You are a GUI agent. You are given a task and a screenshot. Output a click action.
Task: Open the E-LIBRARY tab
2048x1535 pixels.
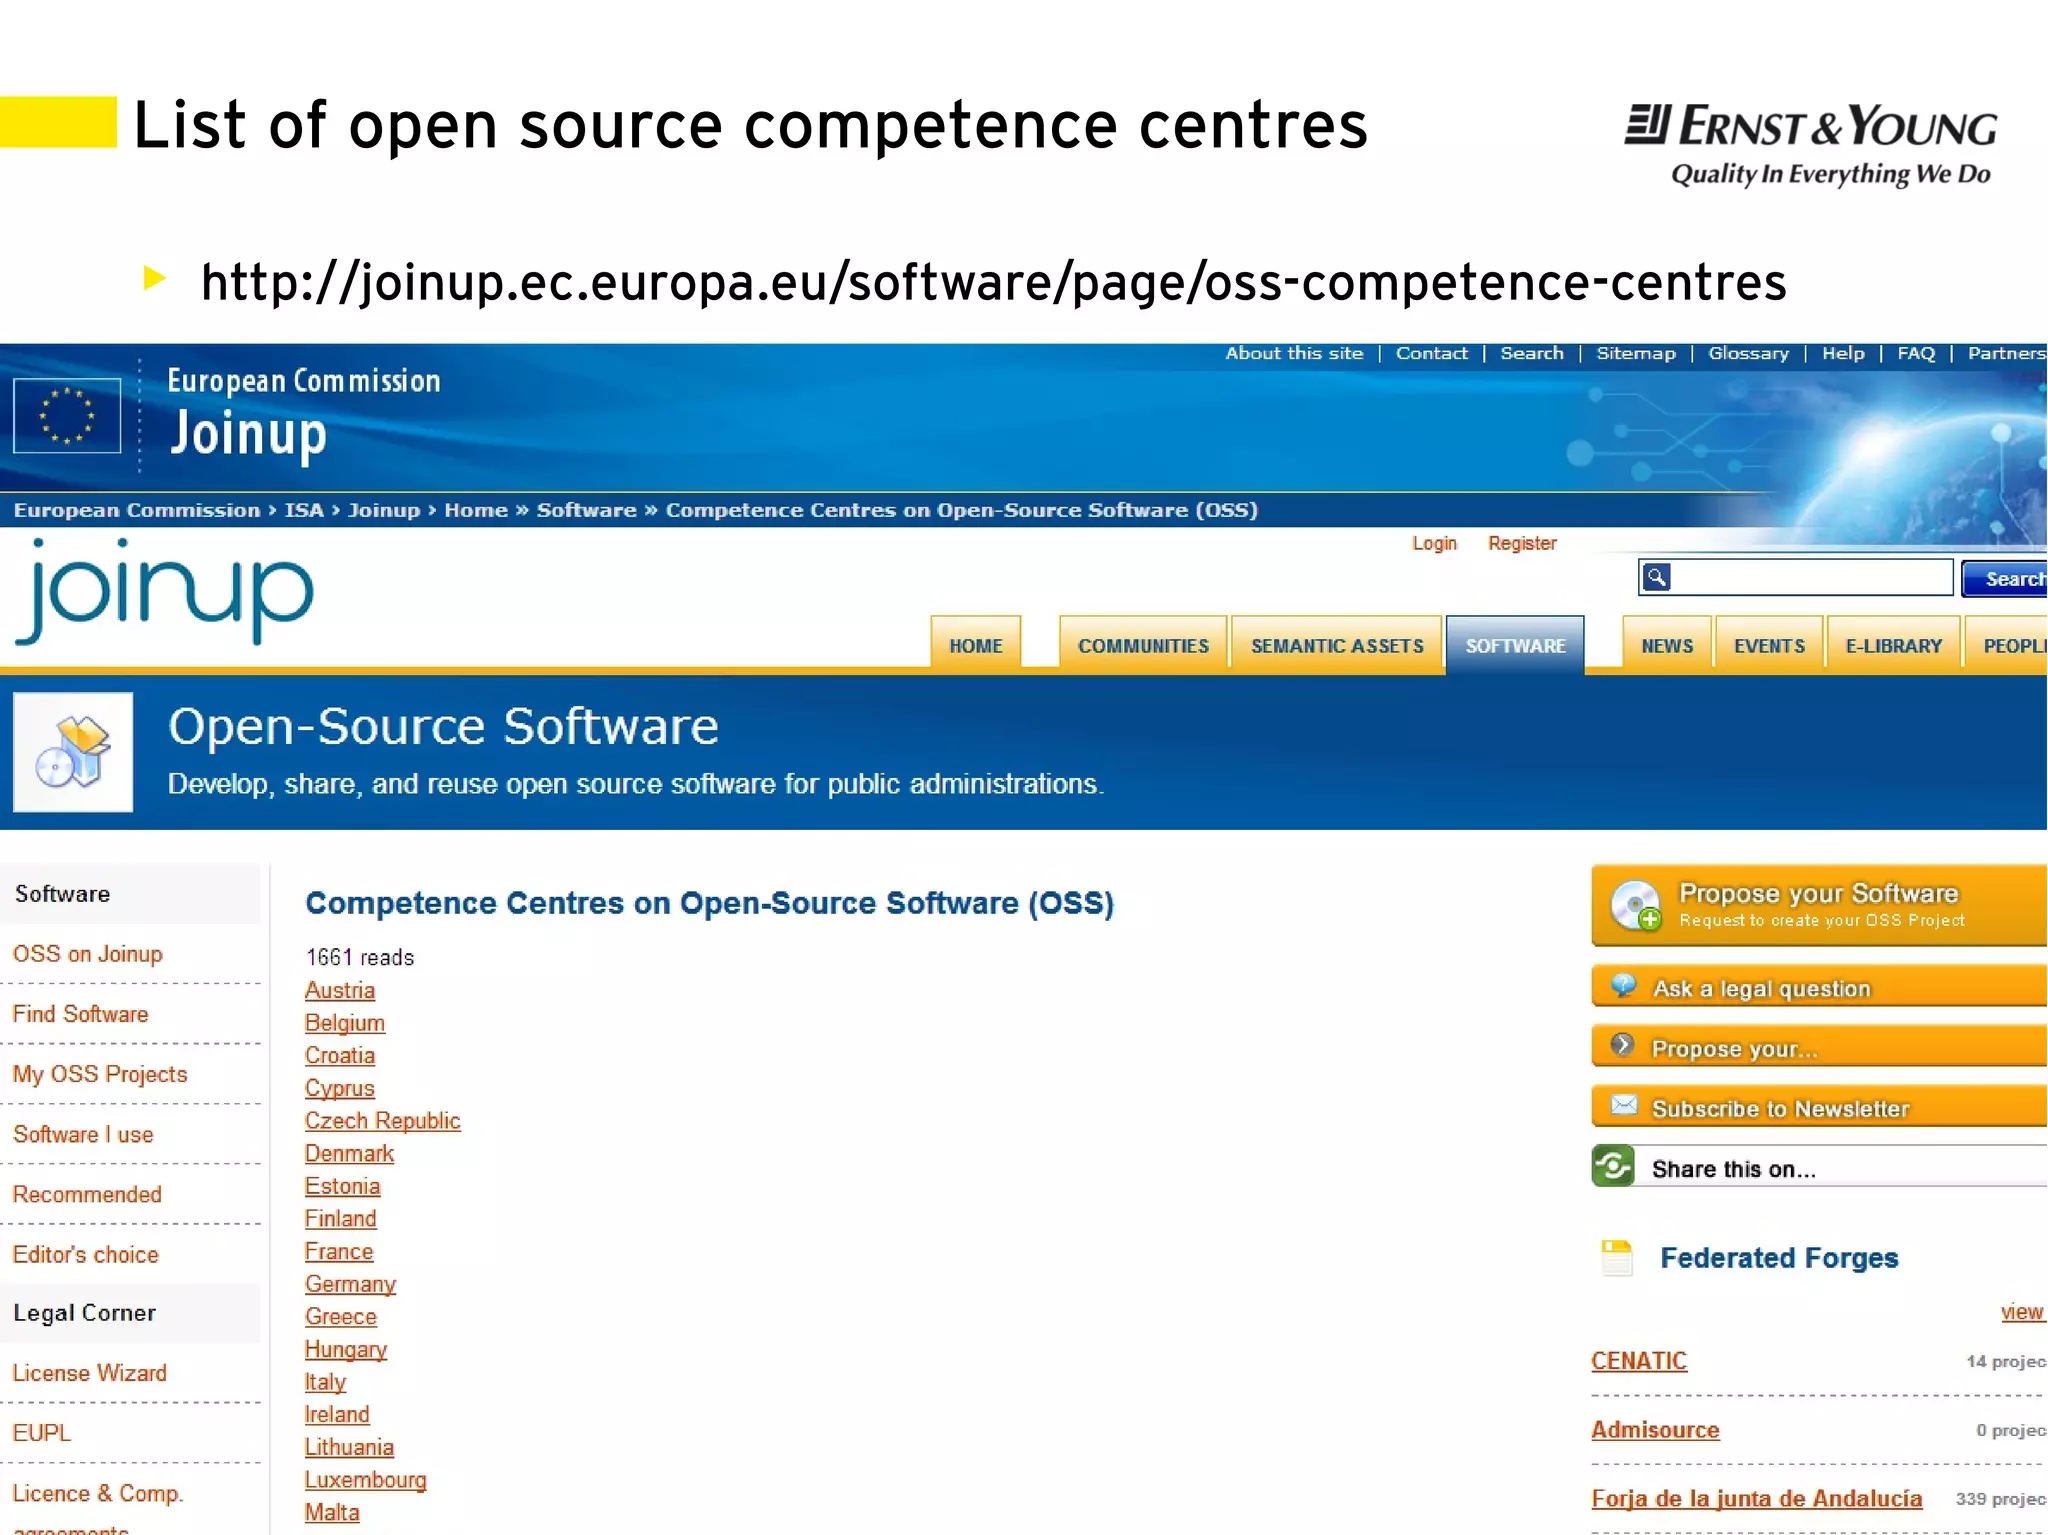pos(1893,645)
